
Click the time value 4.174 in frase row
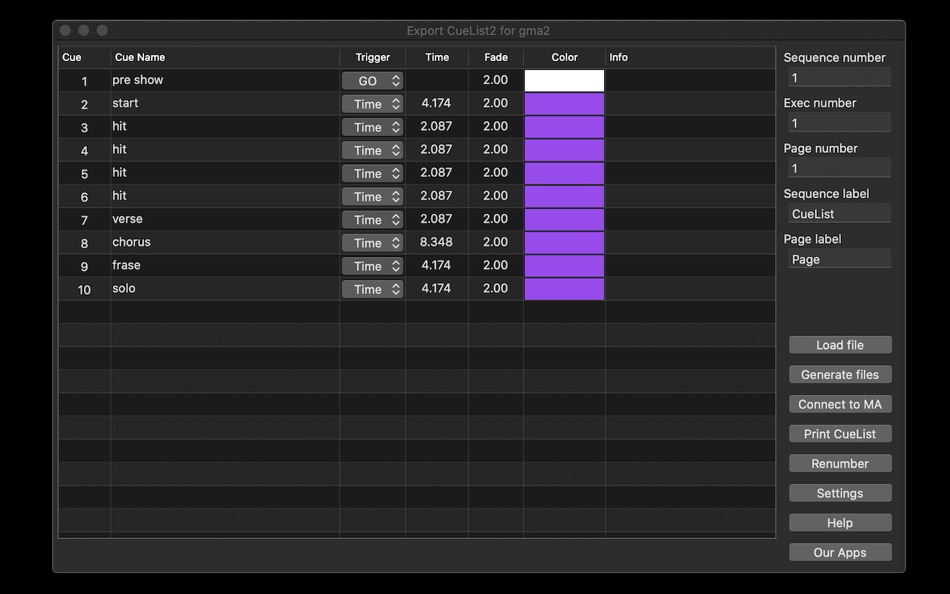tap(436, 265)
